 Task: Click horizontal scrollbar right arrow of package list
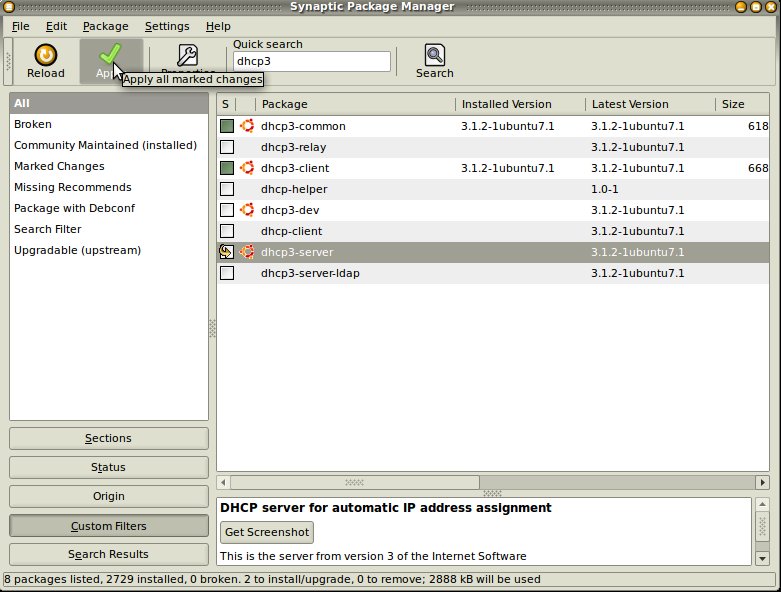(762, 482)
